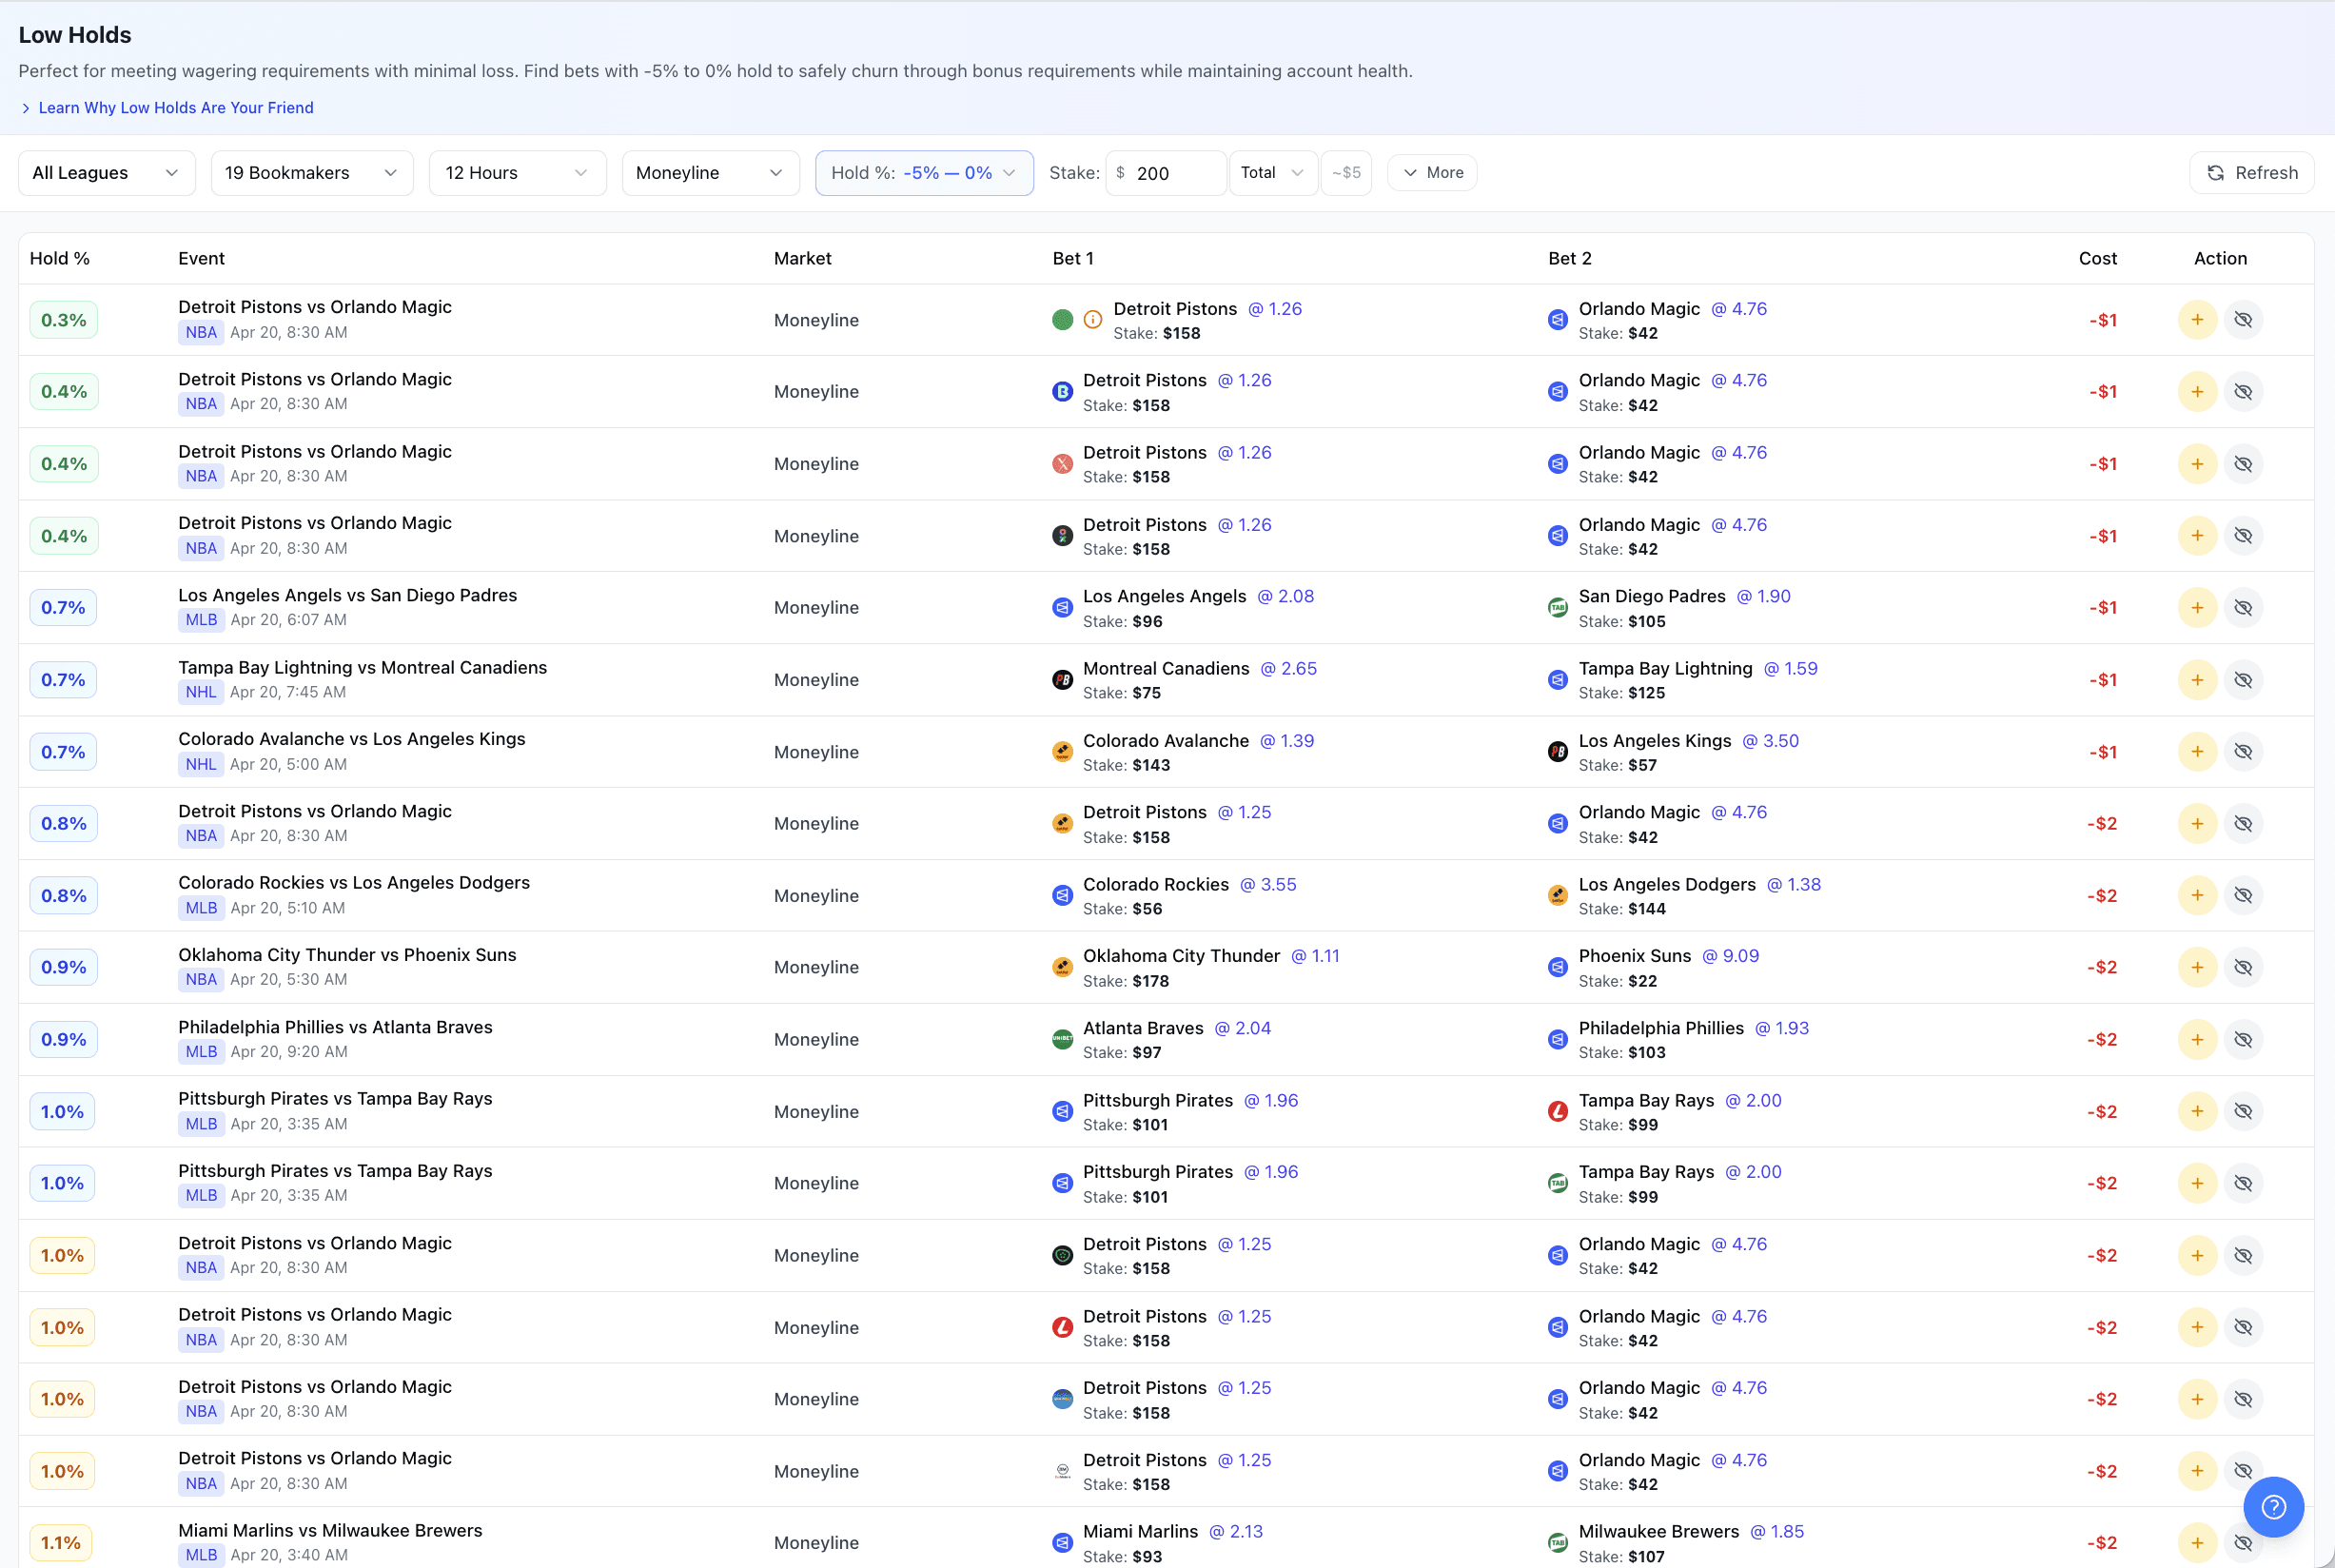Open the 12 Hours time dropdown
The width and height of the screenshot is (2335, 1568).
coord(516,173)
